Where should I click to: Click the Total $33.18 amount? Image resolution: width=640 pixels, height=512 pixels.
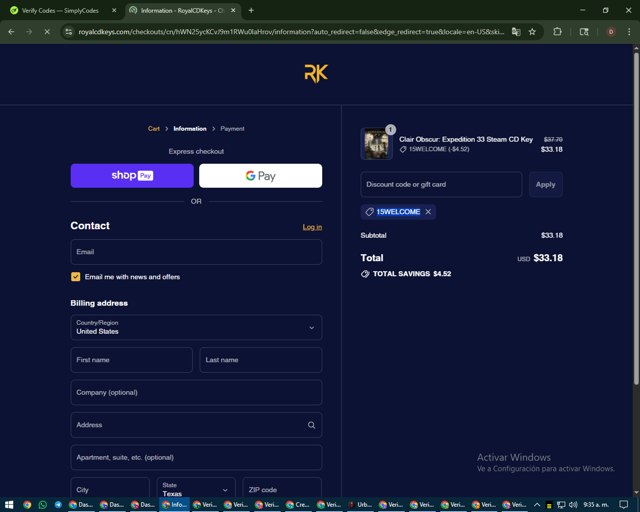548,258
